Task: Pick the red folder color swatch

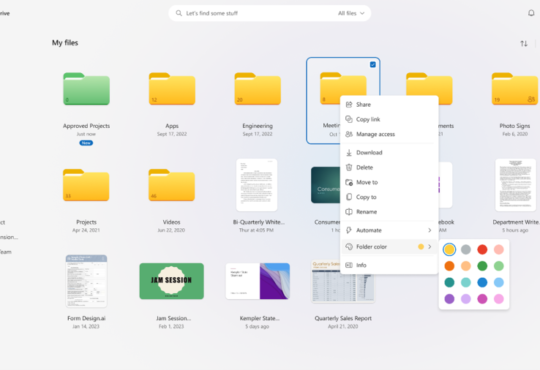Action: [482, 249]
